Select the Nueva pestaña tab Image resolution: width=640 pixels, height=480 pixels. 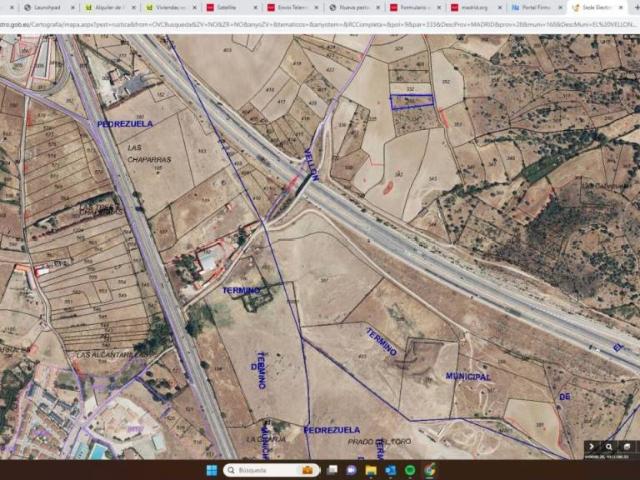pyautogui.click(x=354, y=7)
